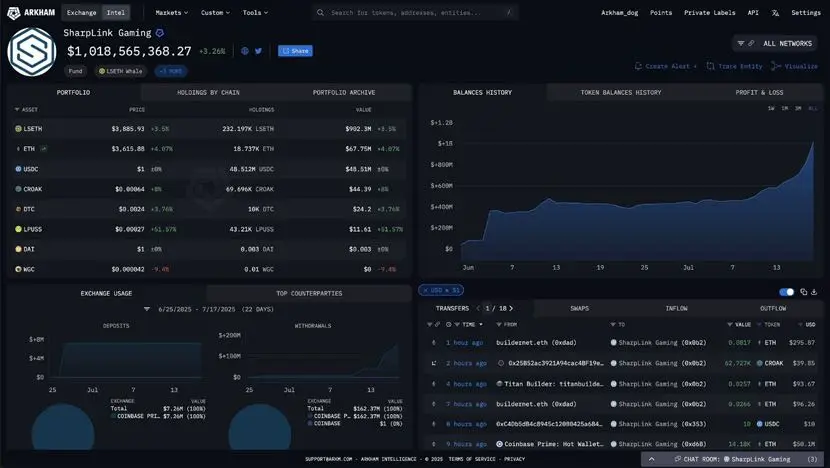
Task: Expand the +3 more tags chip
Action: tap(171, 71)
